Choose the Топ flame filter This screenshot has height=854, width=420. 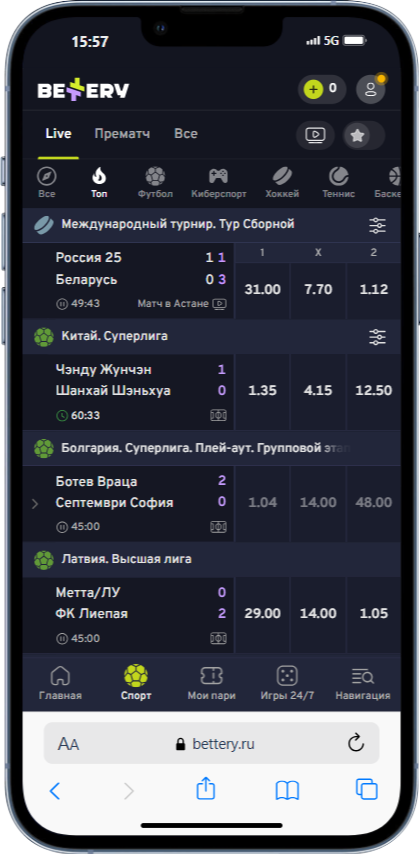coord(99,176)
